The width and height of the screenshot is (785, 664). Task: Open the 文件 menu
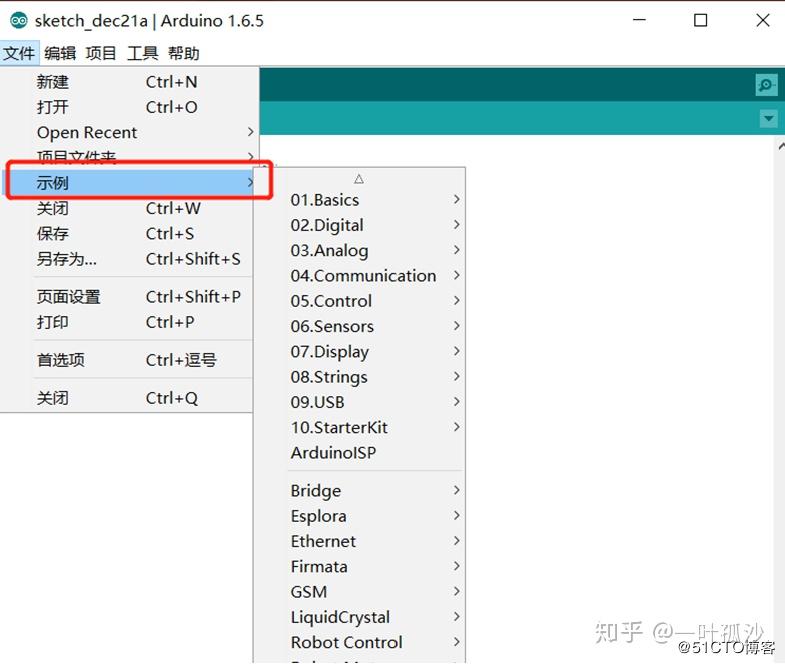click(x=20, y=53)
